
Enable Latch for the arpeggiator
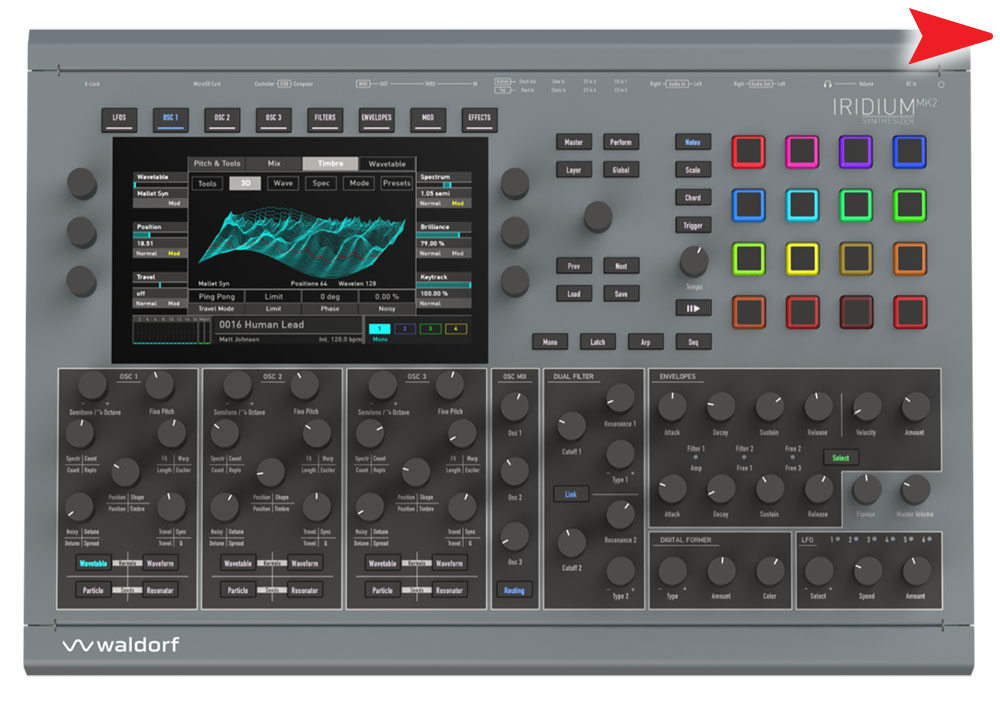[598, 341]
